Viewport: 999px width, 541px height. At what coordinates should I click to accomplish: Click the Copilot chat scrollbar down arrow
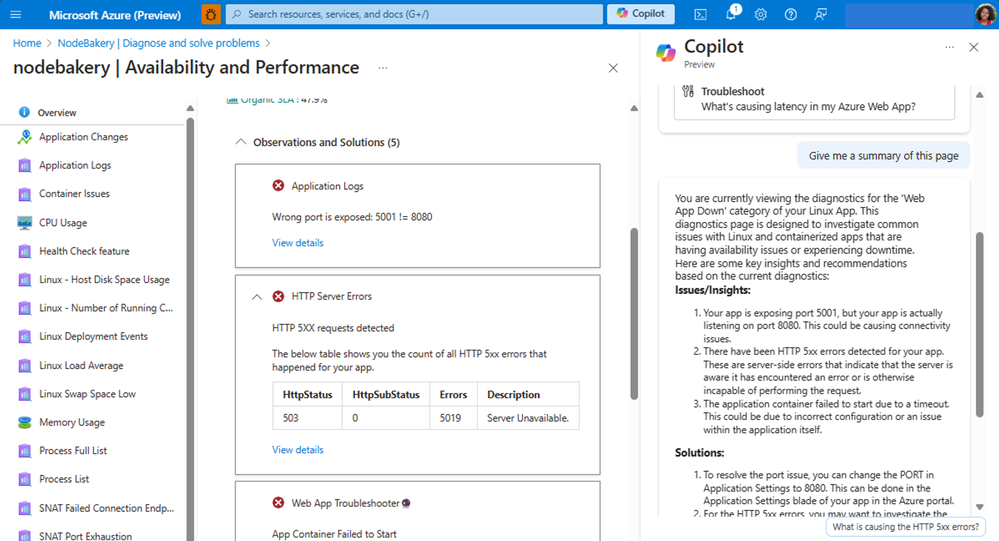980,507
